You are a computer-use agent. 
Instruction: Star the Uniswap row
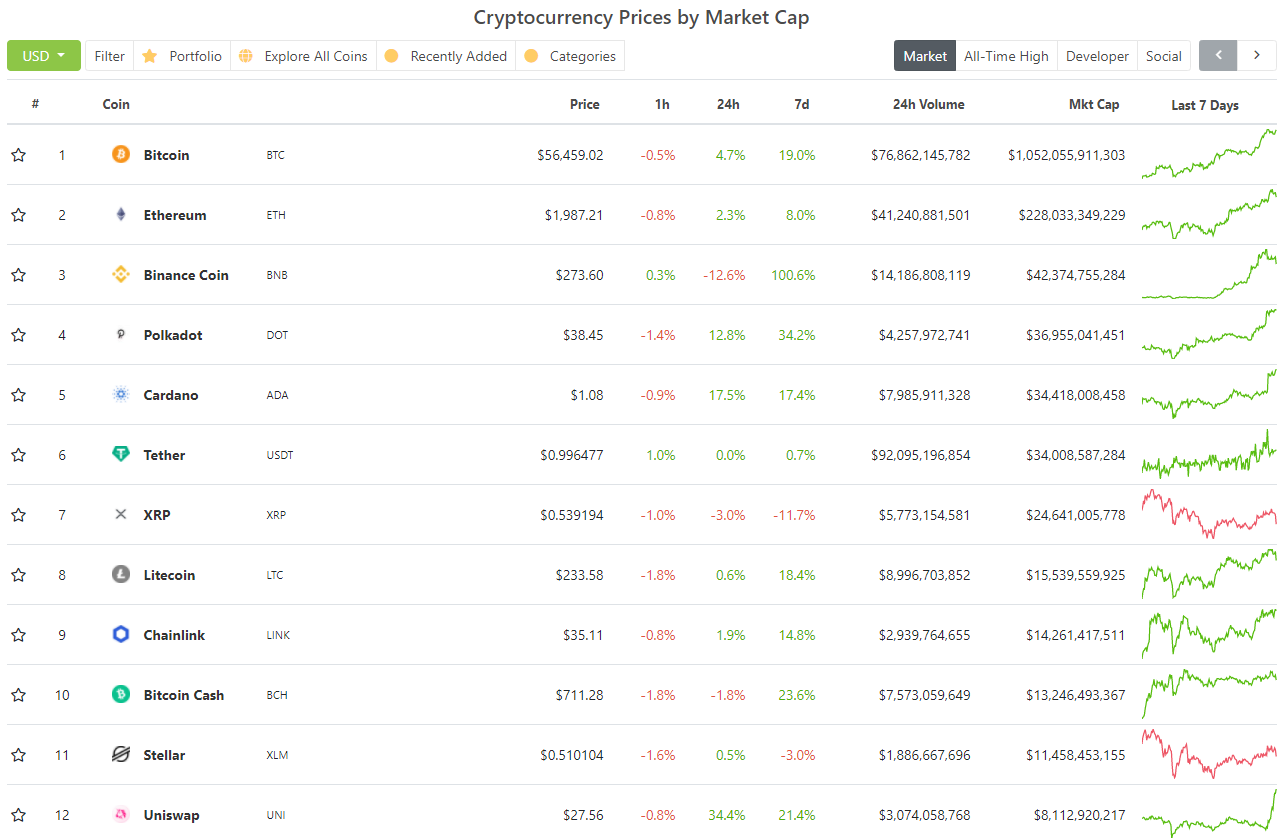[x=18, y=815]
